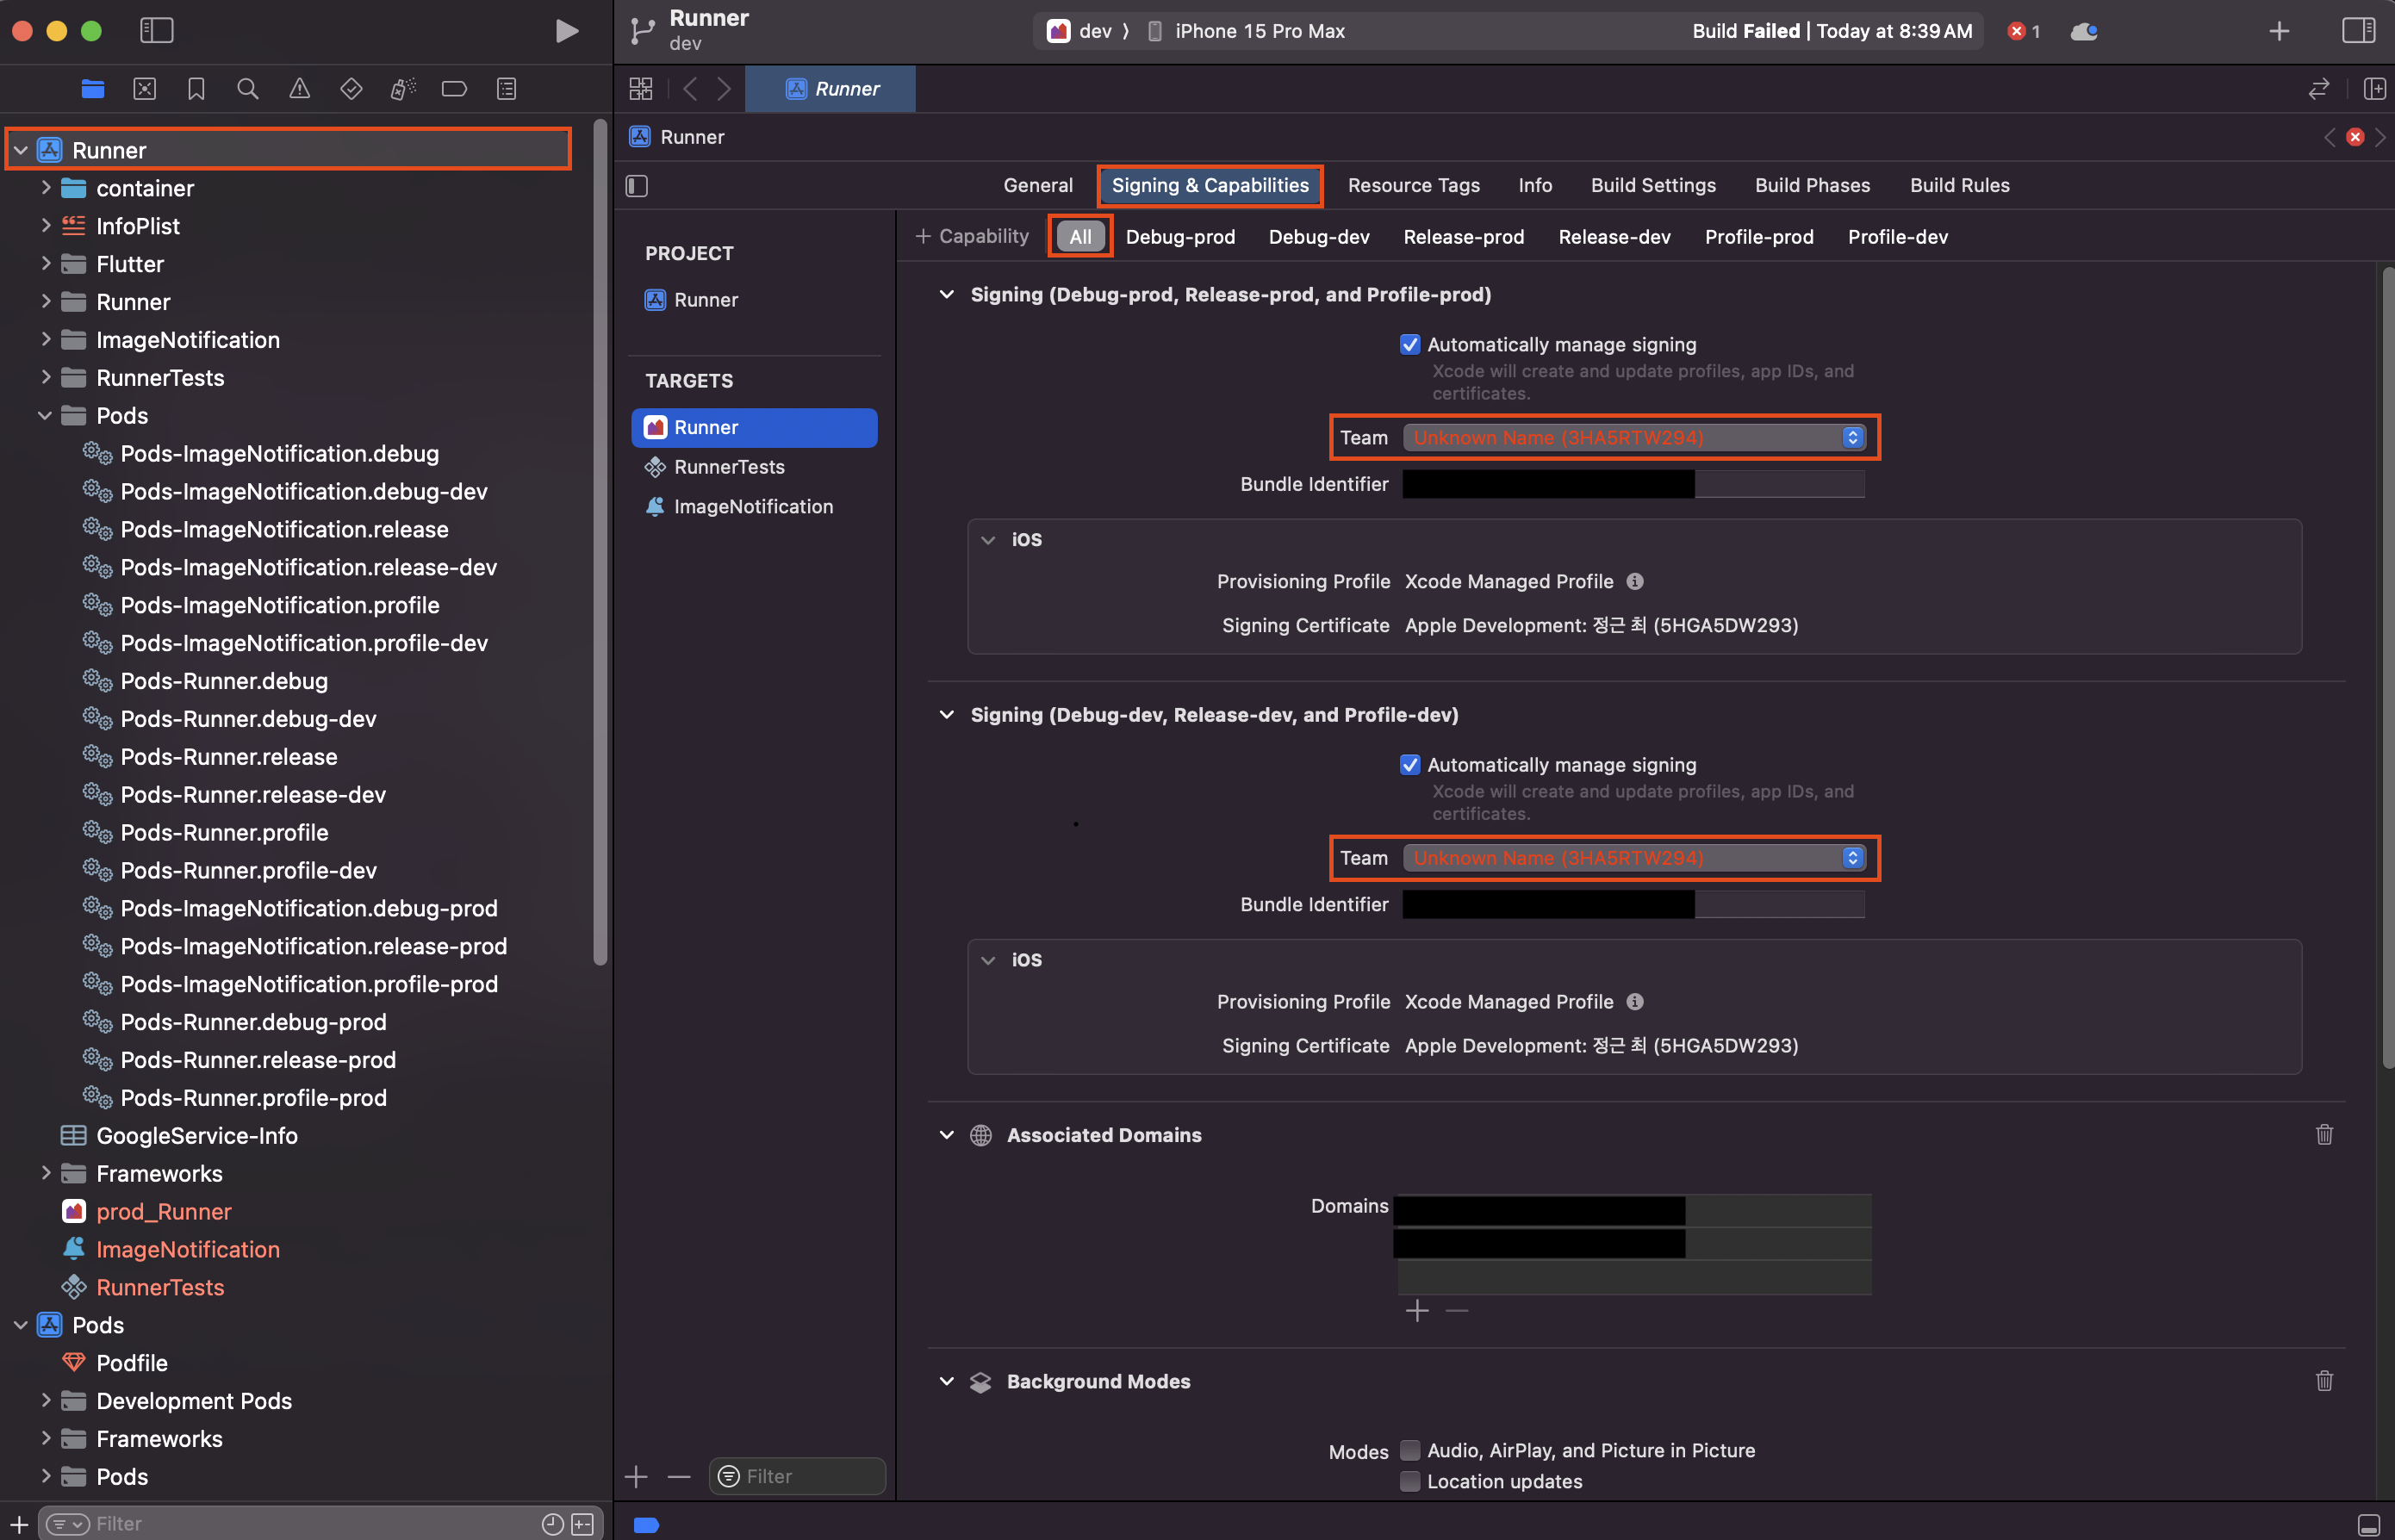Select the ImageNotification target

(x=754, y=506)
